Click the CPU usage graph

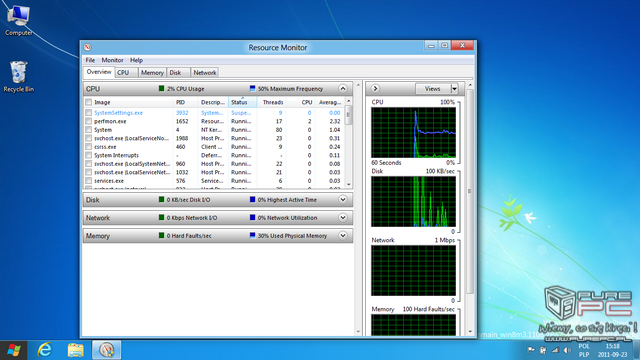click(x=413, y=133)
